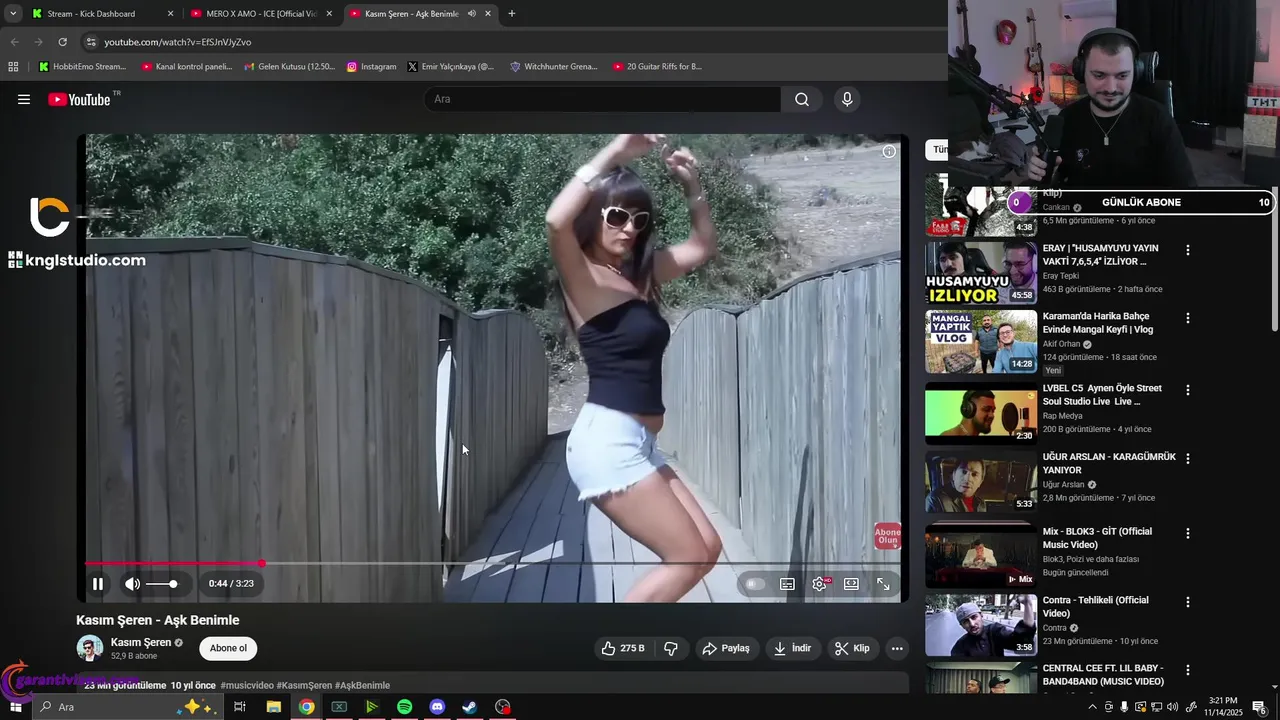The image size is (1280, 720).
Task: Open options for Mix - BLOK3 video
Action: pos(1188,534)
